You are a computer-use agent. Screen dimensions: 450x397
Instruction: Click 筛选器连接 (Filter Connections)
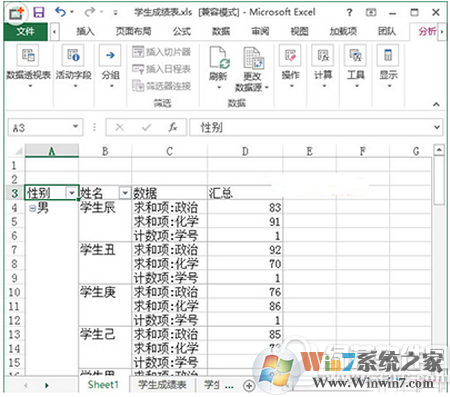(161, 86)
